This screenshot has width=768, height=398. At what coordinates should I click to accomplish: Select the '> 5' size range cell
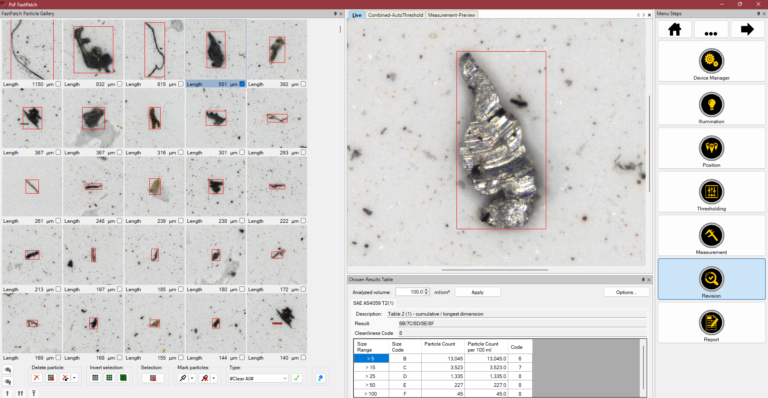click(x=371, y=358)
